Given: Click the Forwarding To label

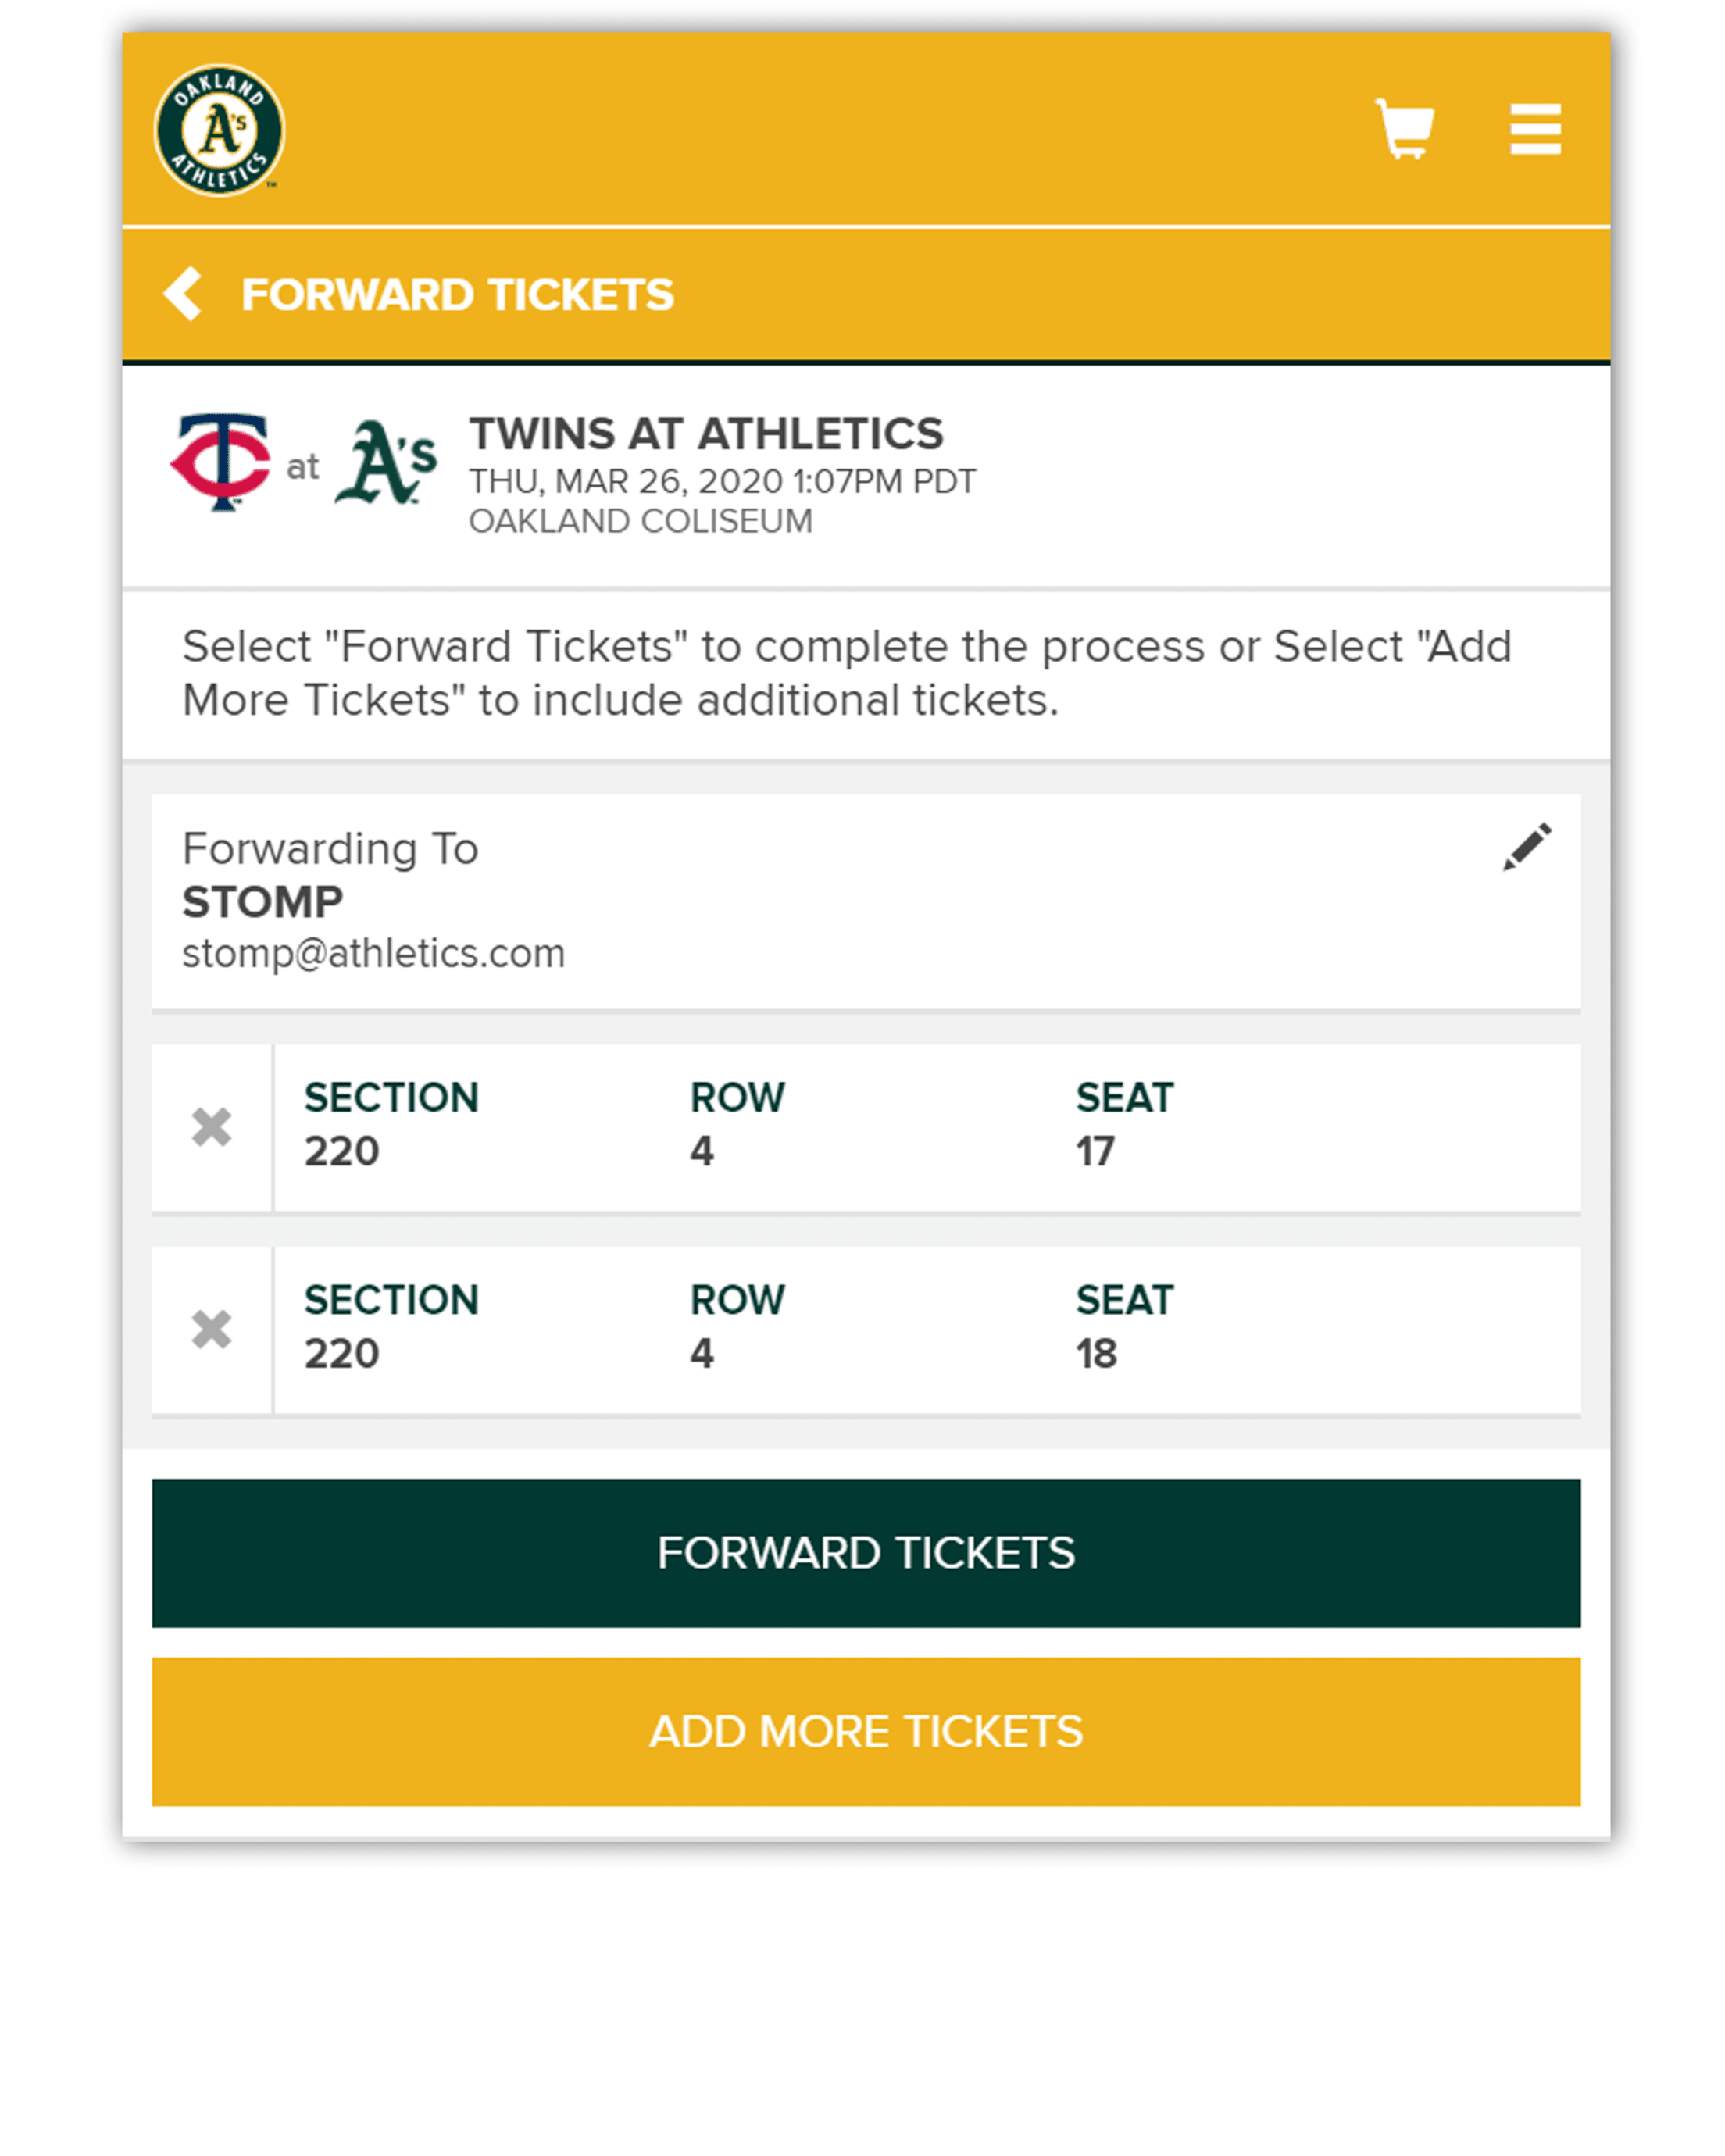Looking at the screenshot, I should 330,848.
